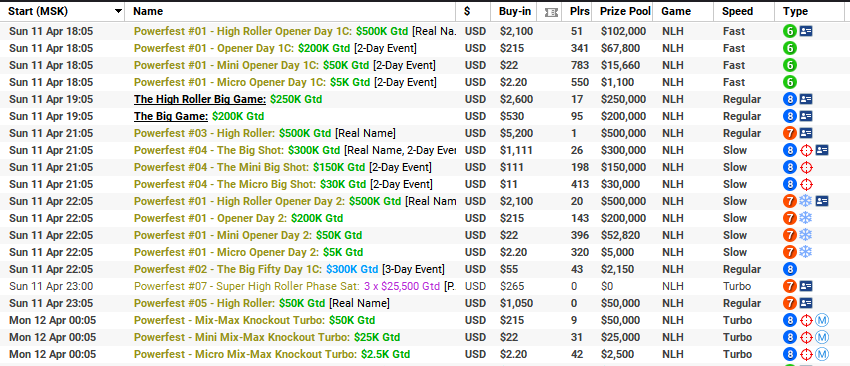Click the $2,150 prize pool cell

[x=617, y=269]
